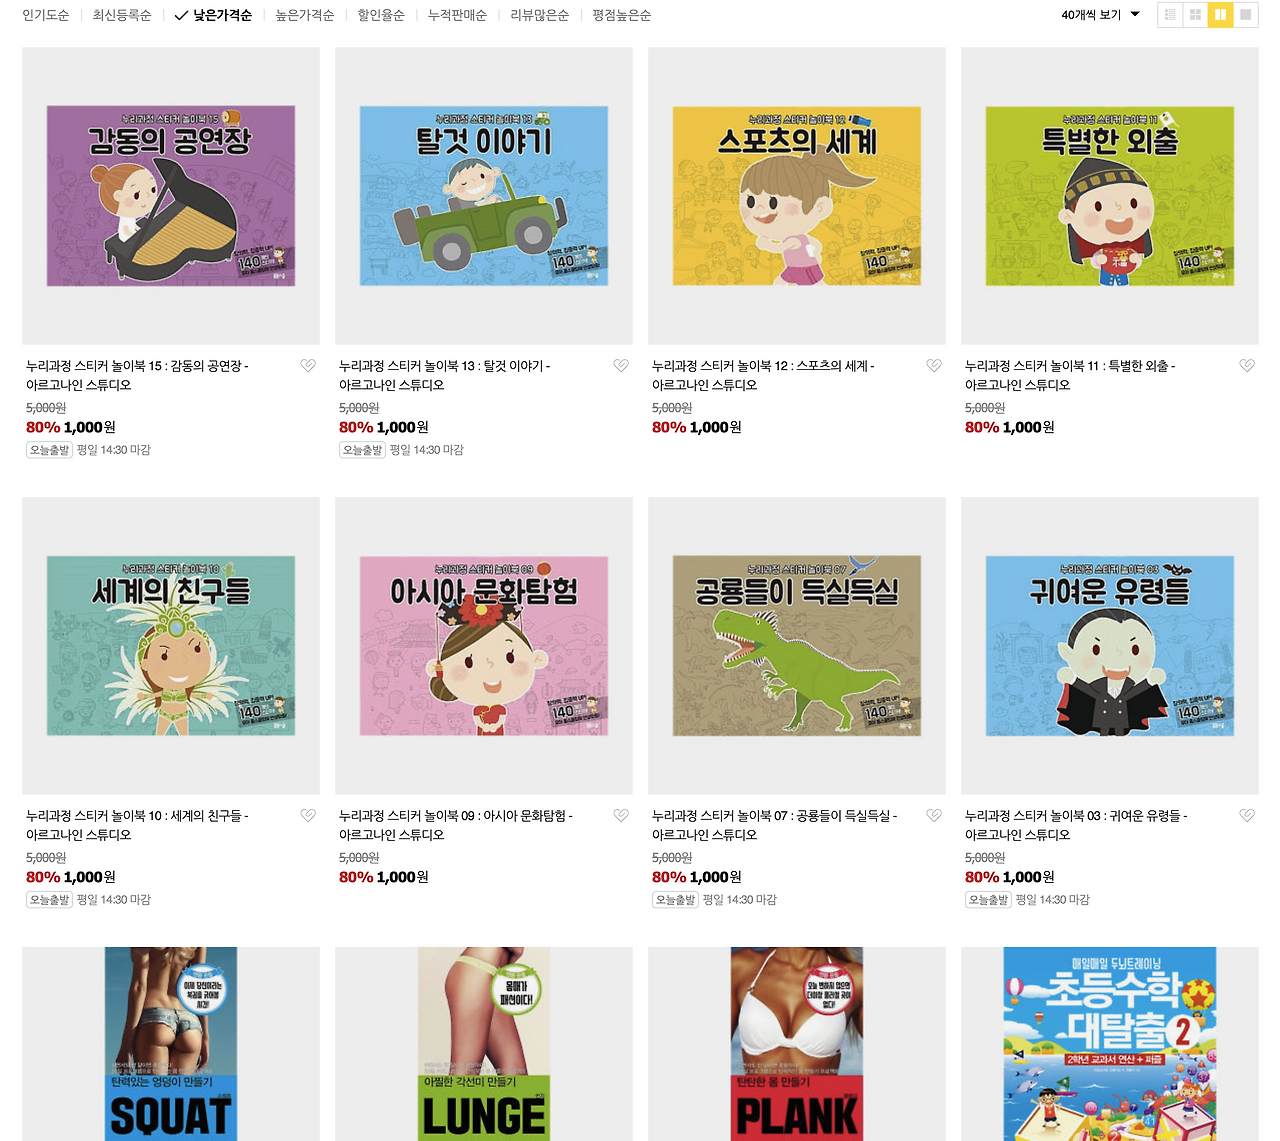This screenshot has width=1280, height=1141.
Task: Switch to list view layout icon
Action: 1170,15
